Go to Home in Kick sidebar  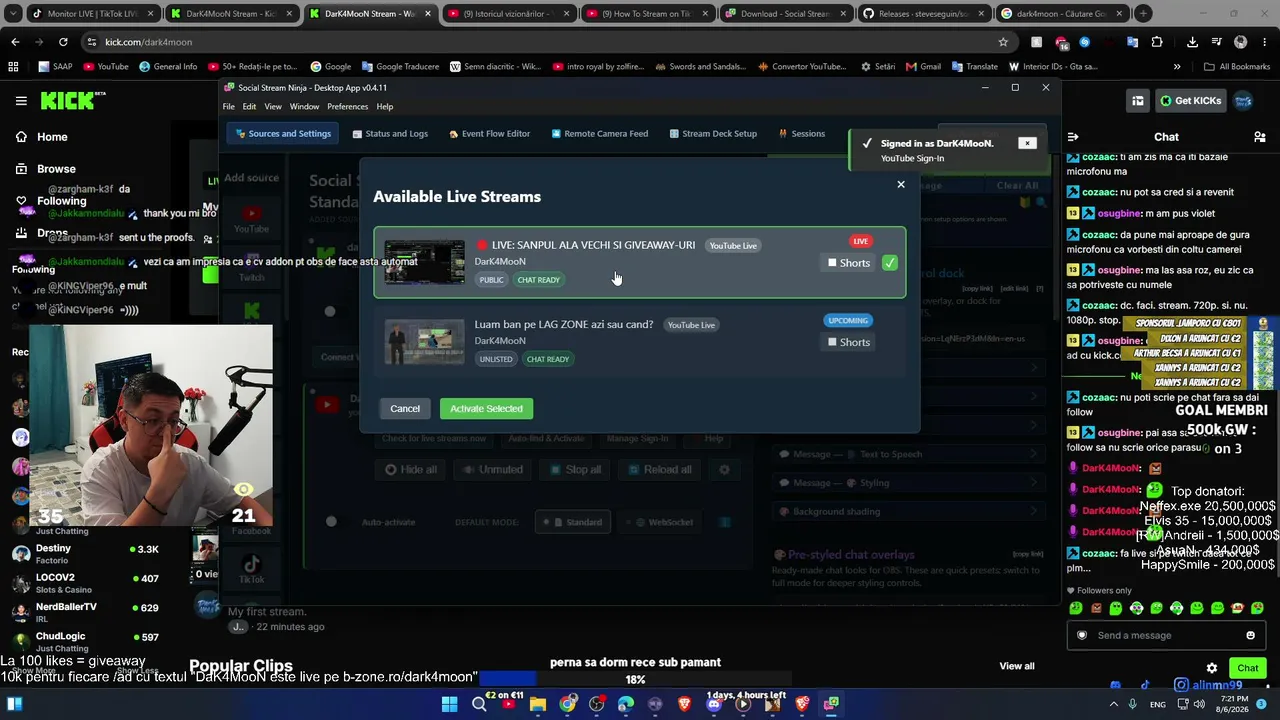[42, 137]
